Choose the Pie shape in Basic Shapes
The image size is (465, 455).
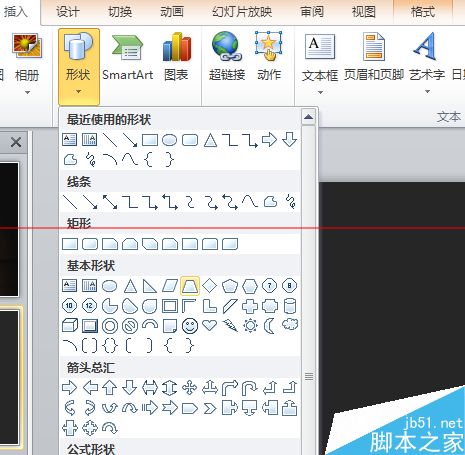pos(110,306)
